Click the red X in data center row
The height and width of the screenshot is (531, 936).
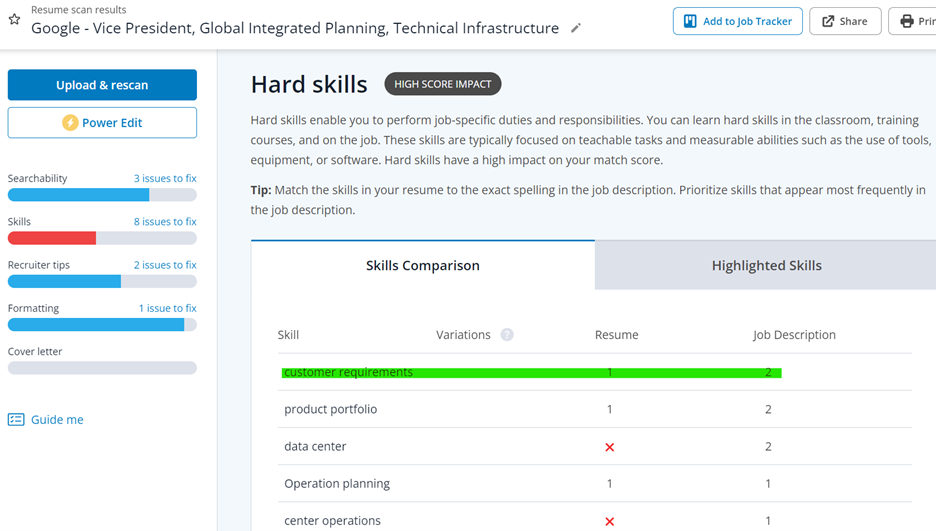609,447
